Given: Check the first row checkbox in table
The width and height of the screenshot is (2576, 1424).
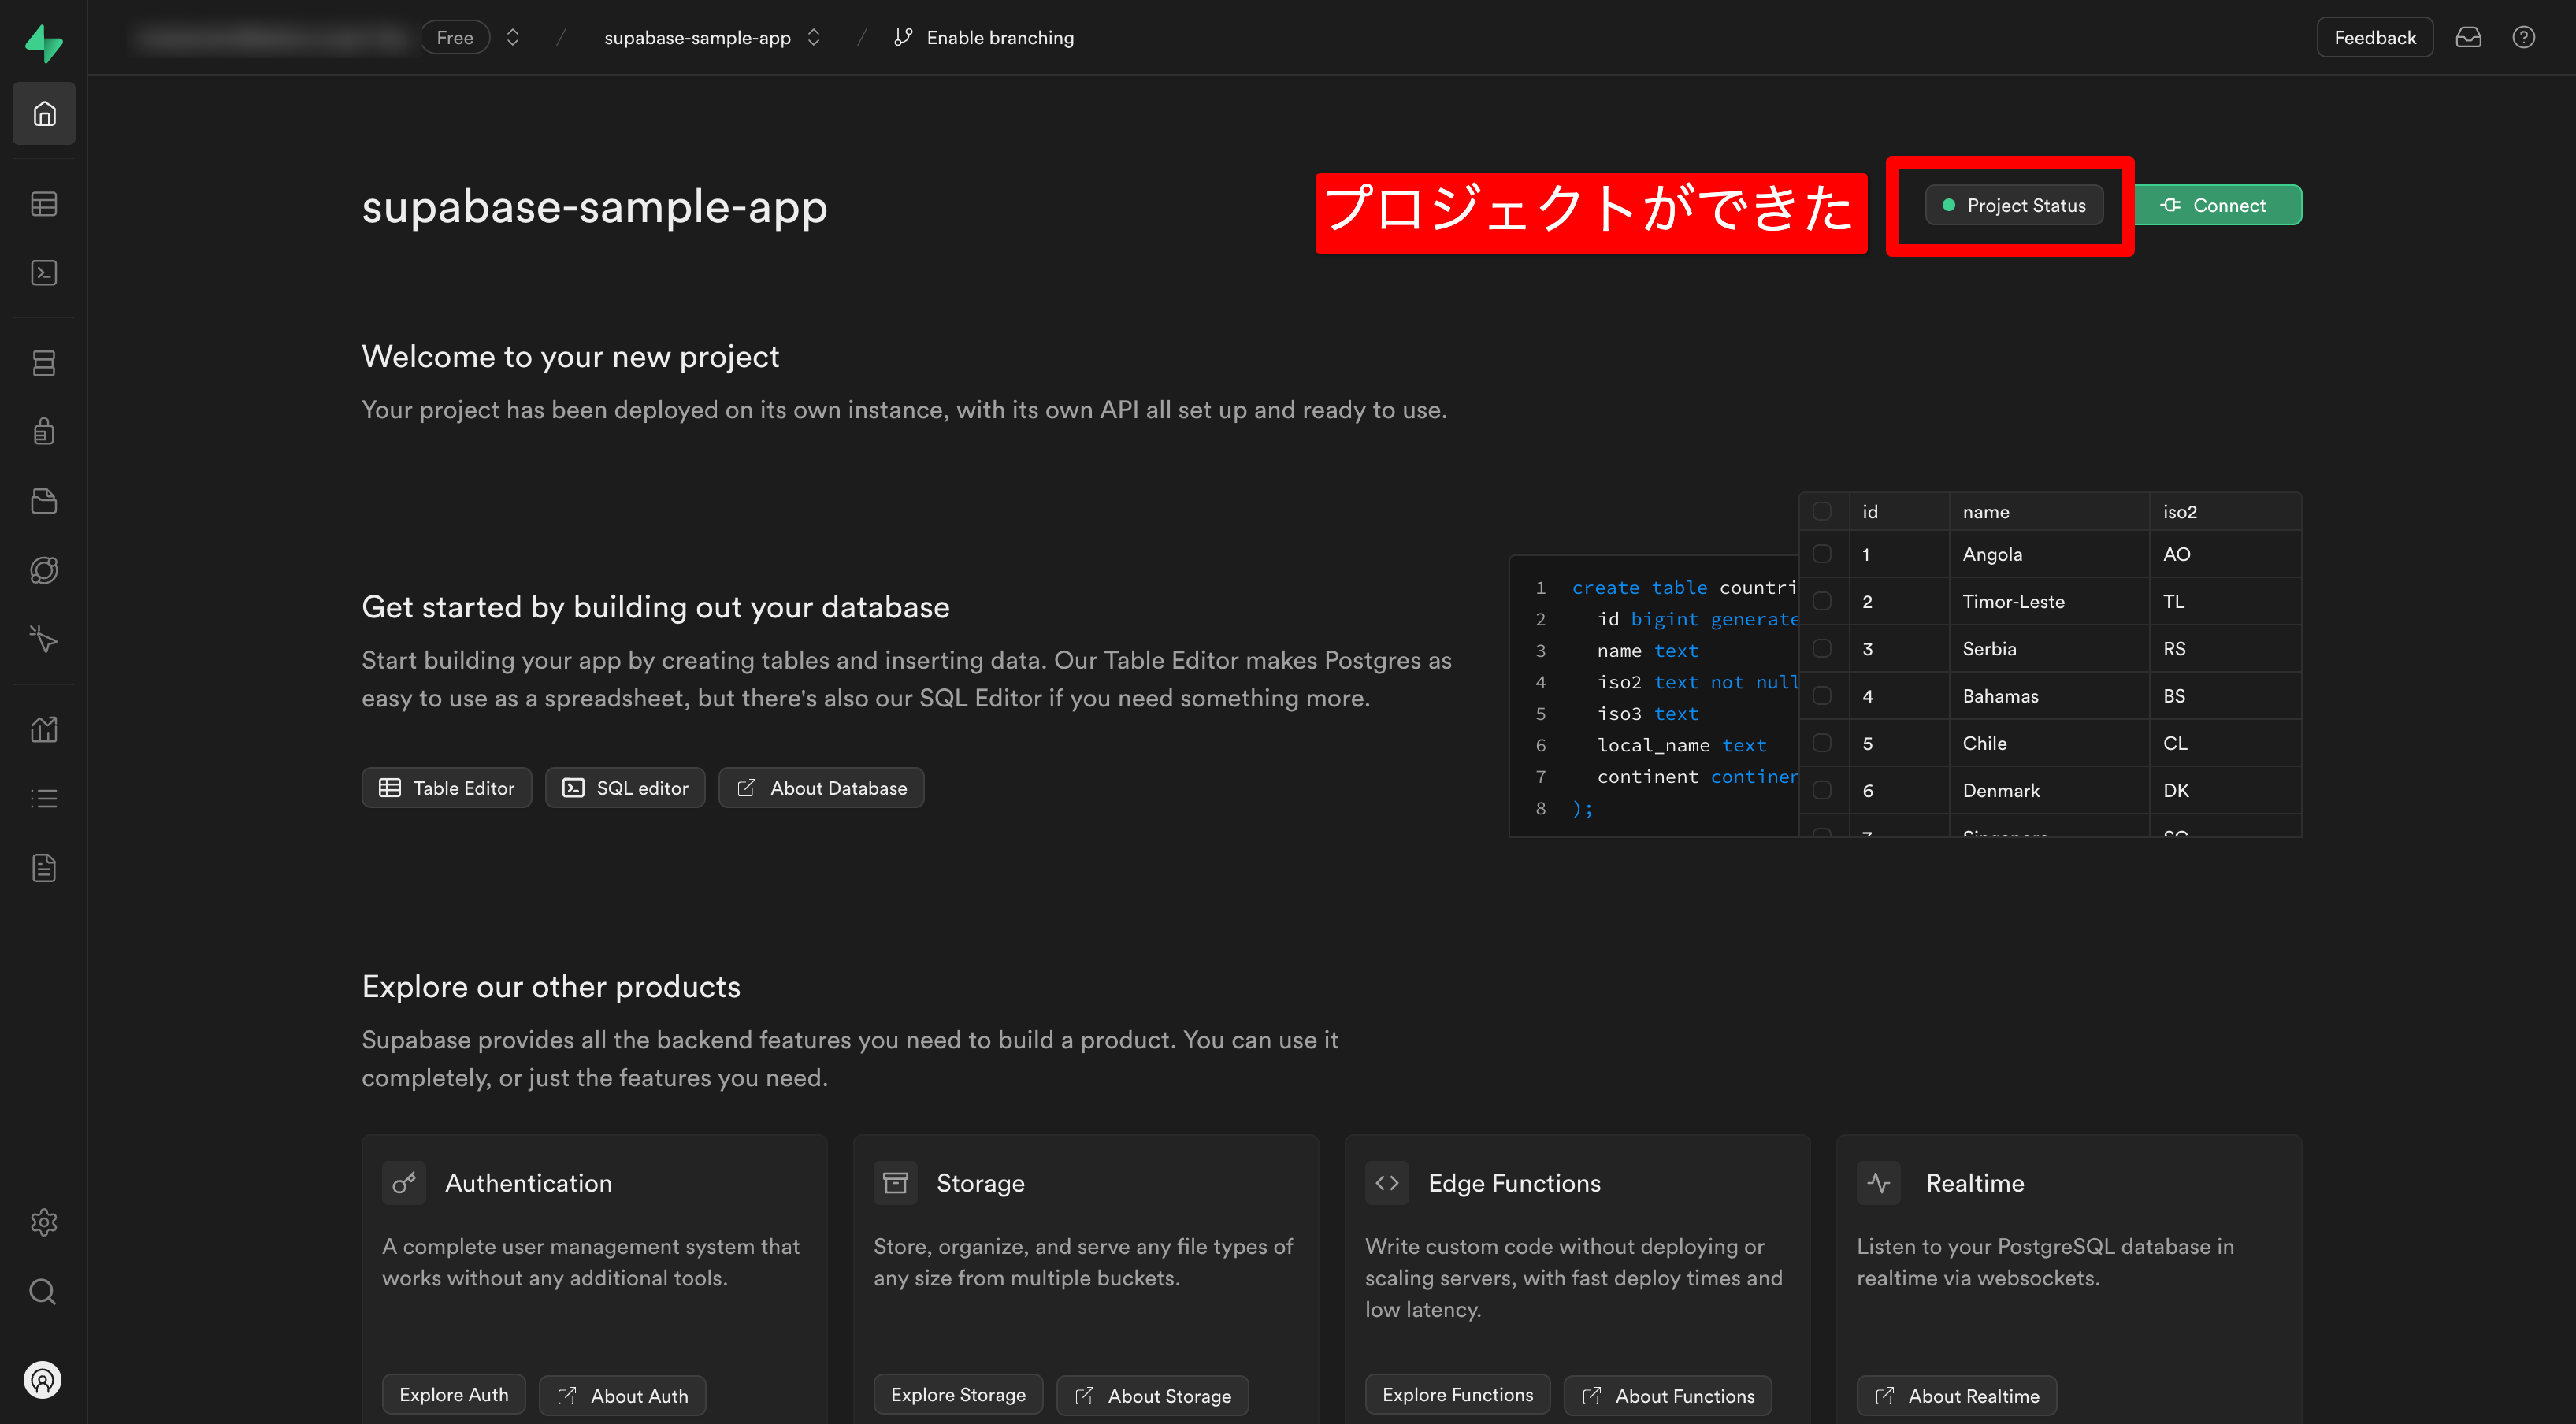Looking at the screenshot, I should coord(1822,554).
